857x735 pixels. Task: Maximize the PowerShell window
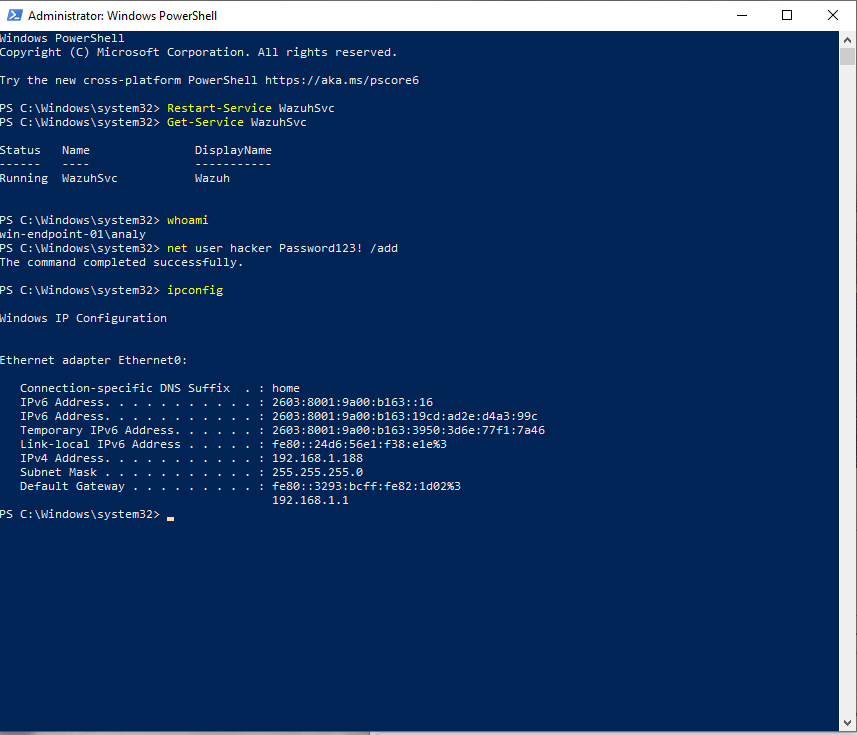786,15
